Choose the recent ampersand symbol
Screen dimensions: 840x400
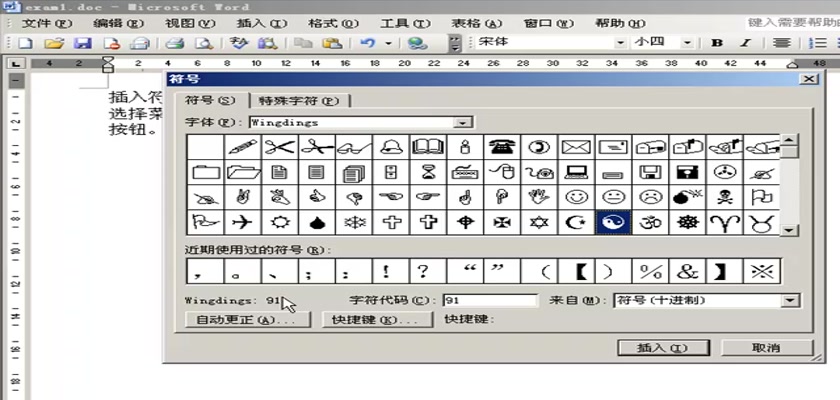coord(687,271)
